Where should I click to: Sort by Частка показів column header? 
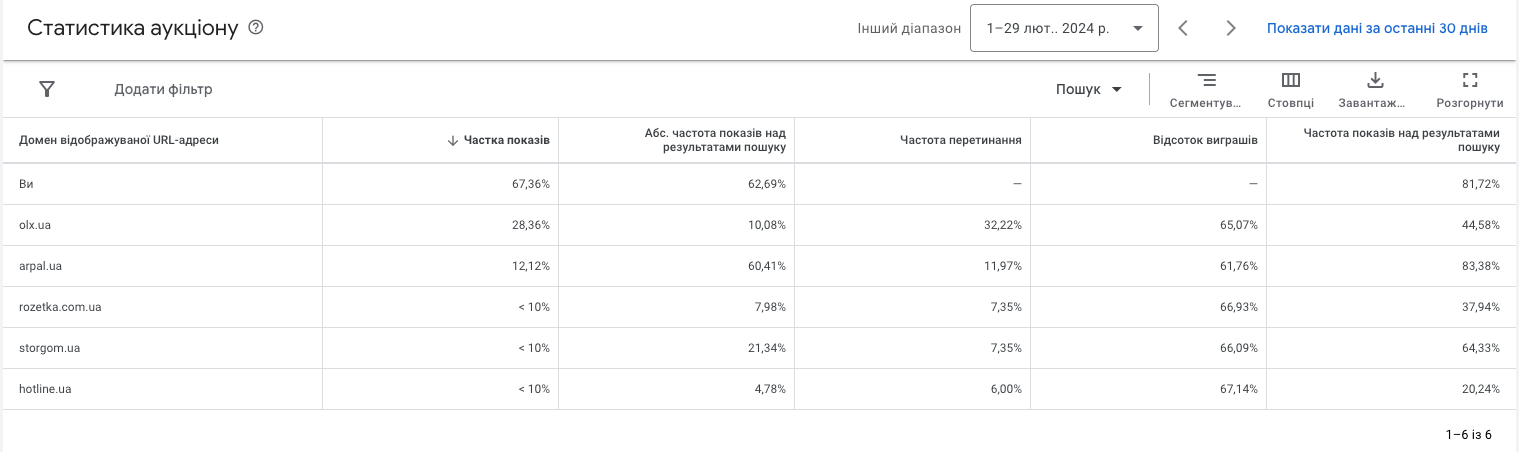[x=506, y=140]
